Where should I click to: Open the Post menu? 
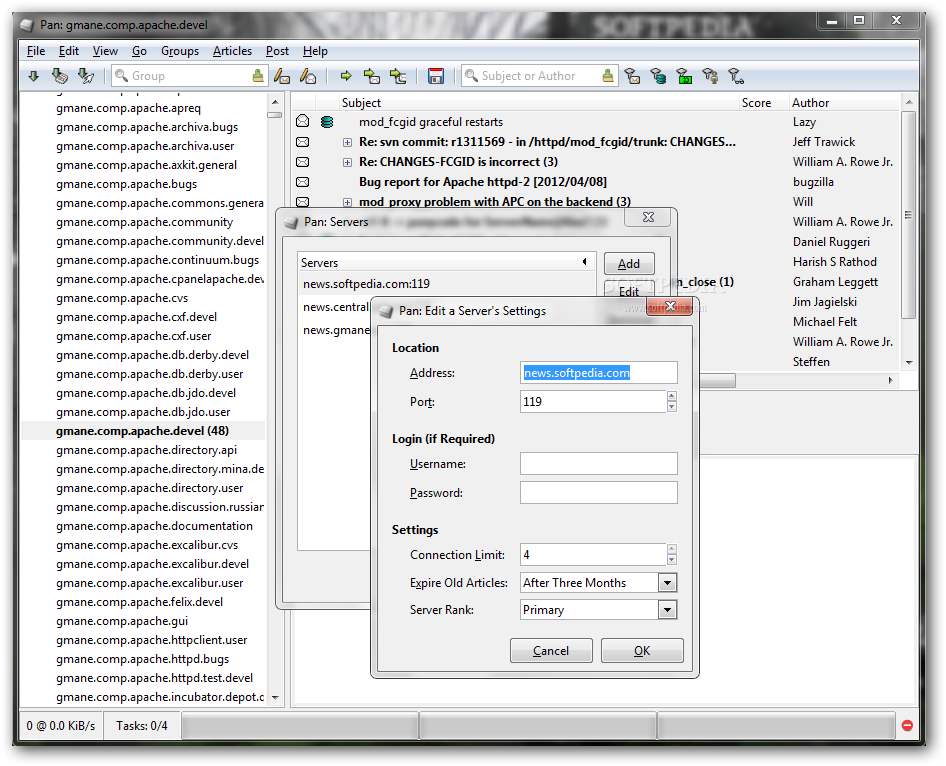click(x=278, y=51)
